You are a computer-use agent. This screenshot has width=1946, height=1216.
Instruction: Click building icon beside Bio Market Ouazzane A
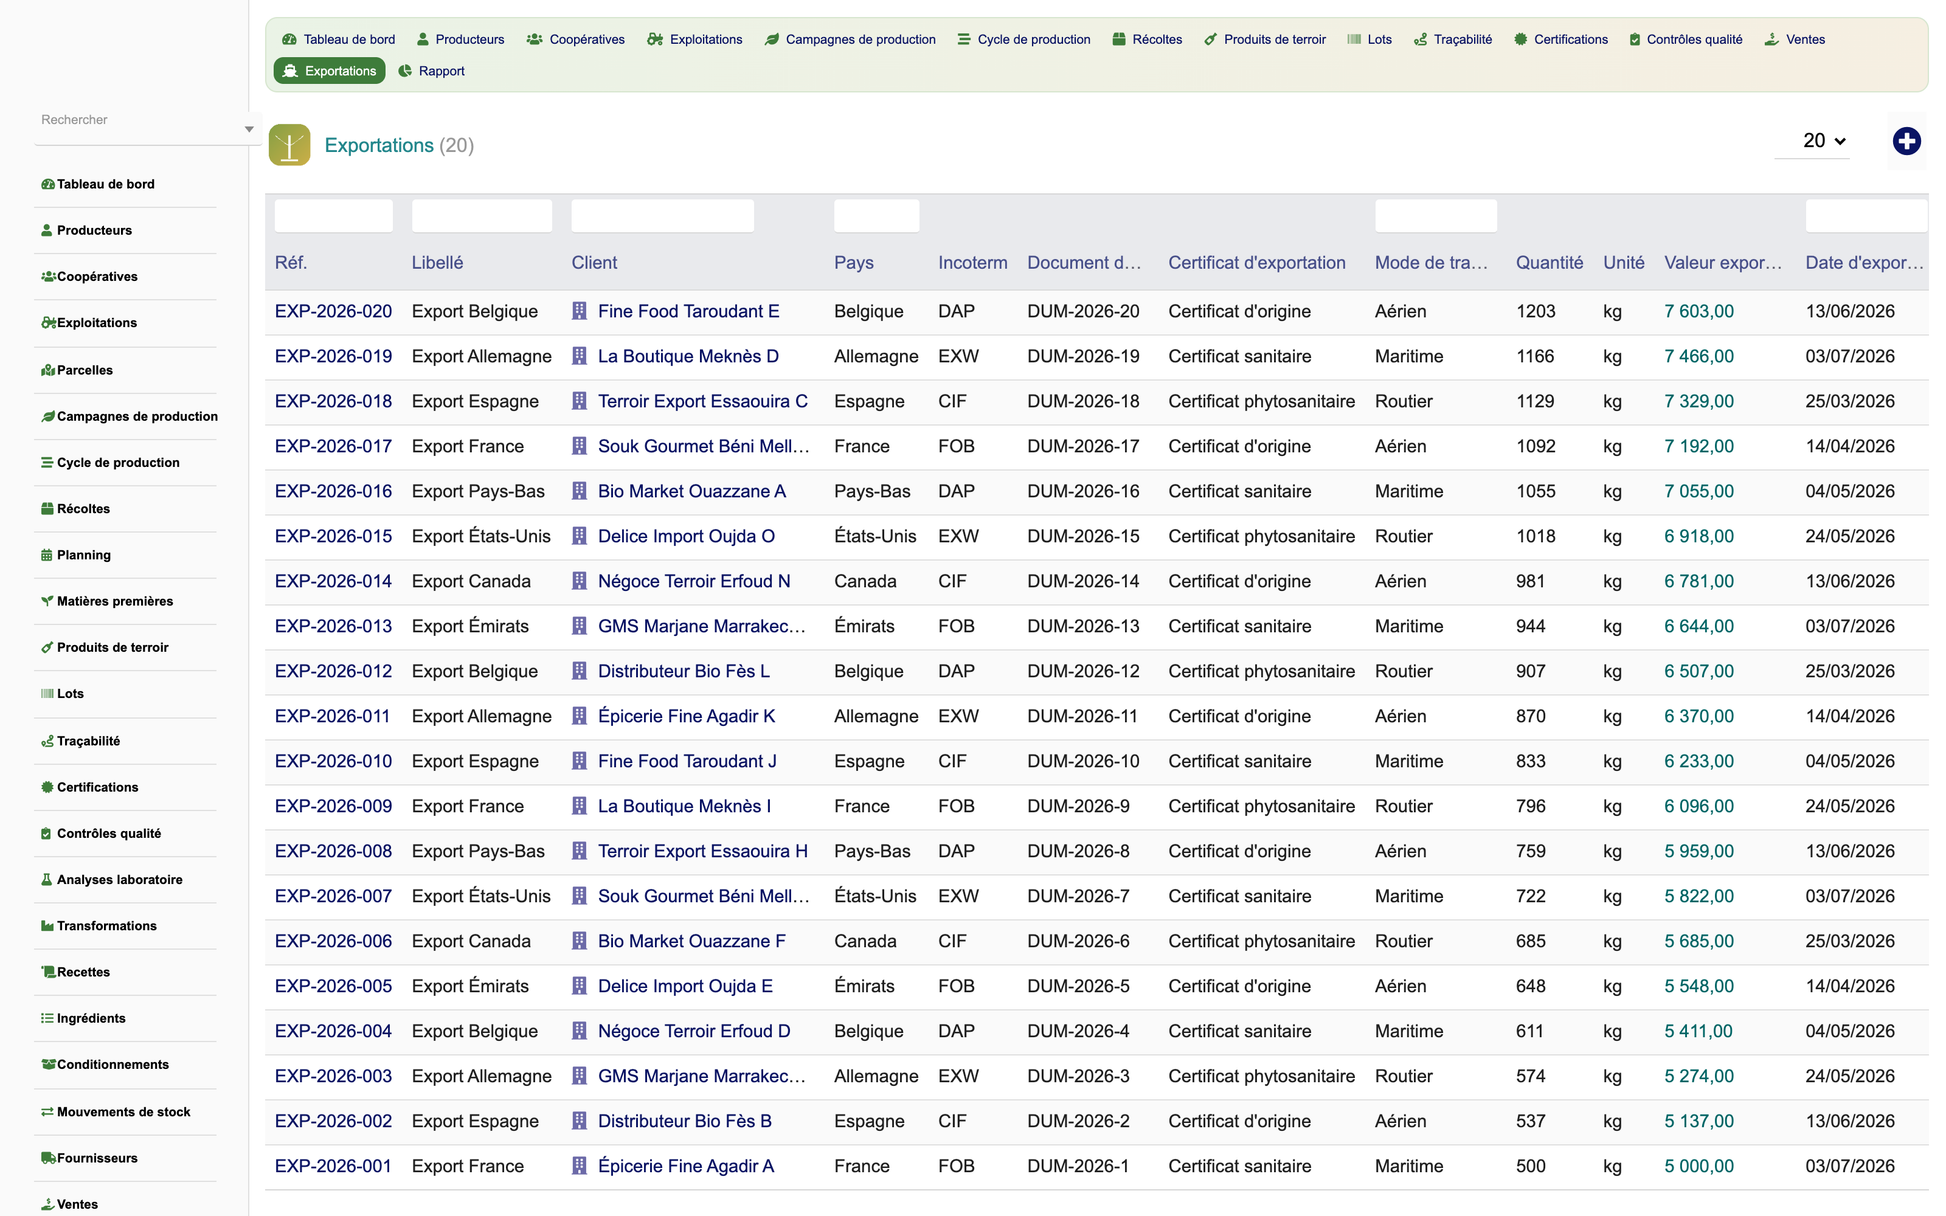579,491
